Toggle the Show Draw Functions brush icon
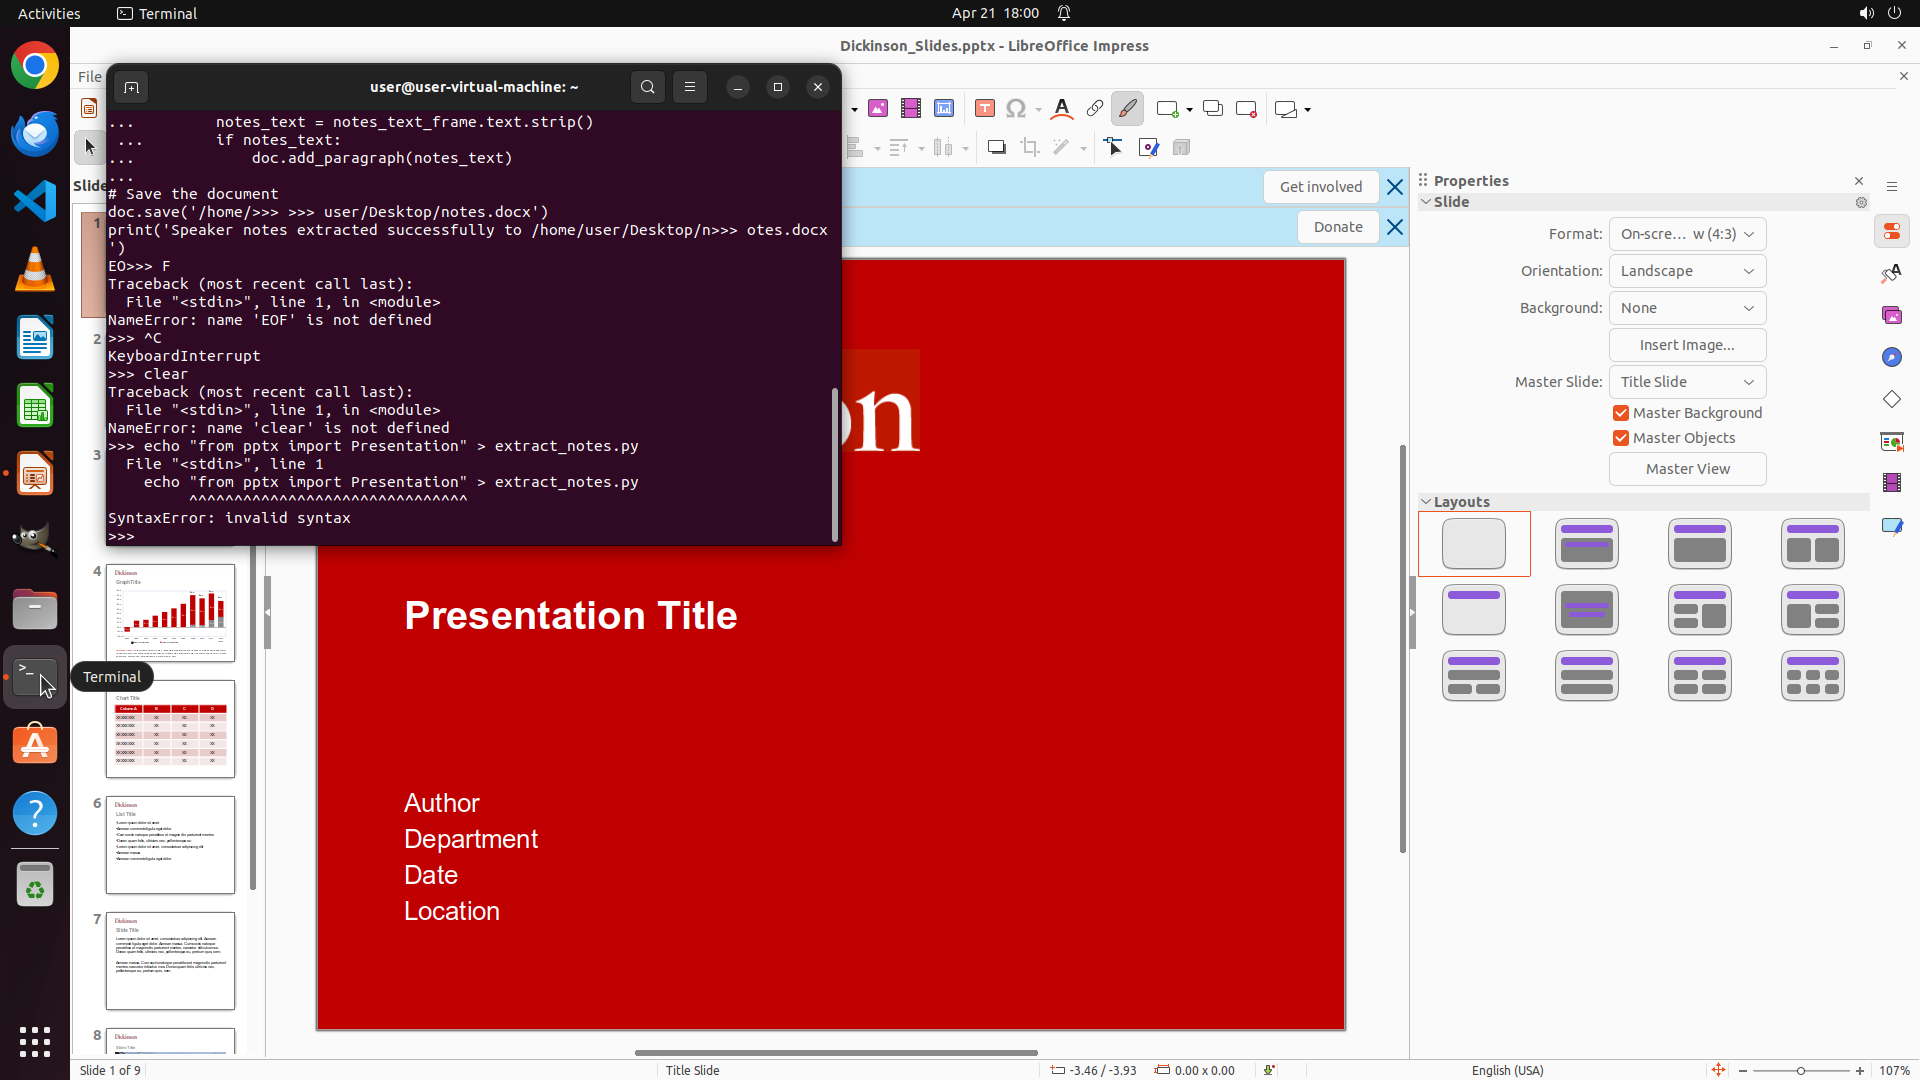 pyautogui.click(x=1127, y=109)
